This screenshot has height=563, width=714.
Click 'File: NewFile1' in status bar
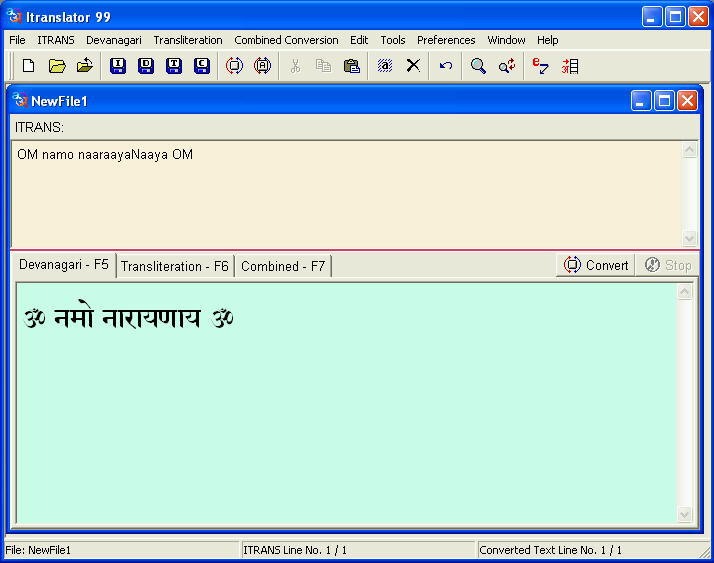pyautogui.click(x=38, y=550)
